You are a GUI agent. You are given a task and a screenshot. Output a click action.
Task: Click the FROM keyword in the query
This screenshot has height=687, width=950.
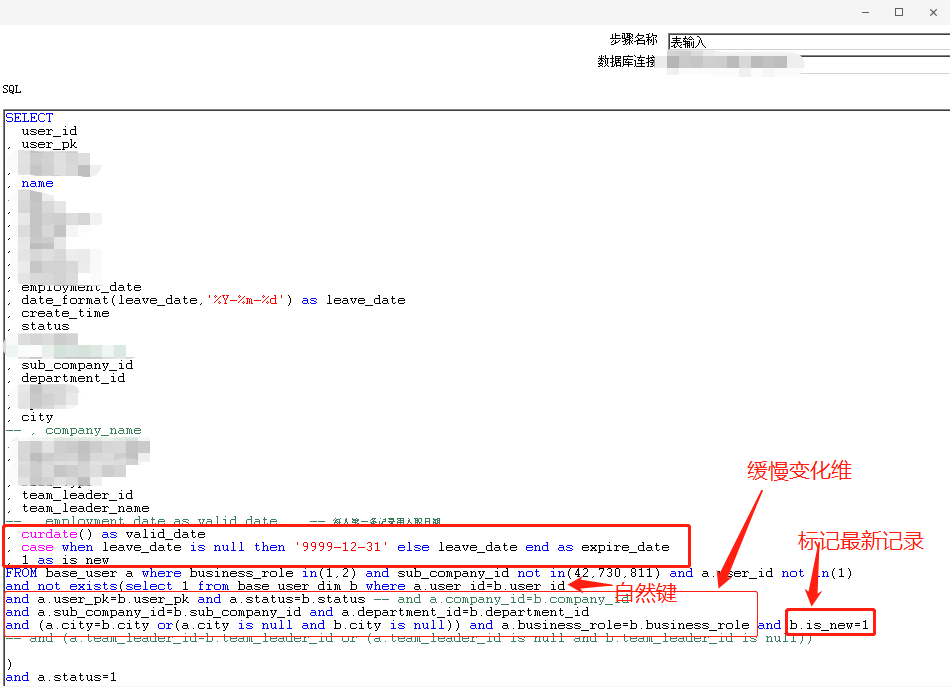click(21, 573)
